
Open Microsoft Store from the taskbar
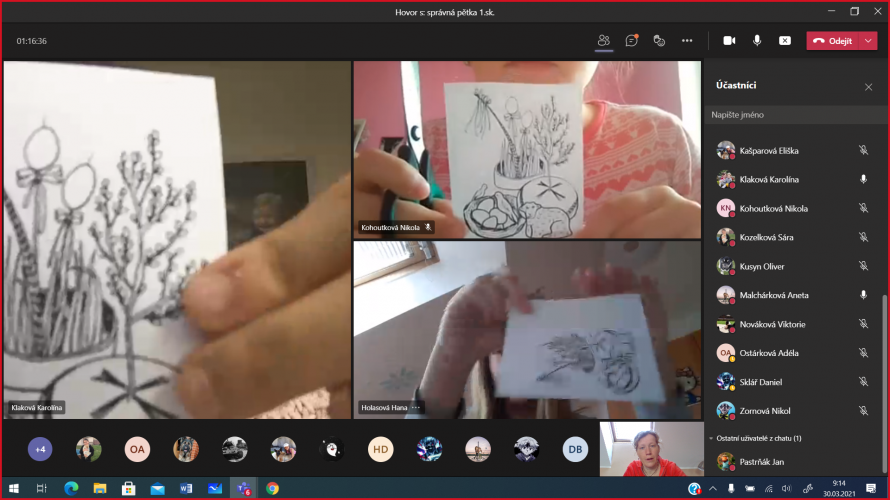129,488
